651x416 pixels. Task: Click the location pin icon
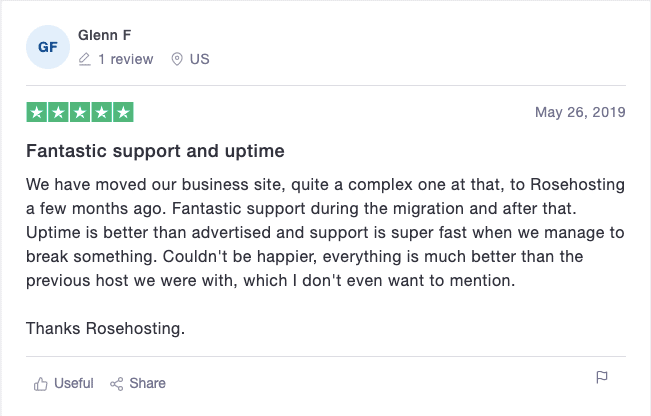point(177,59)
